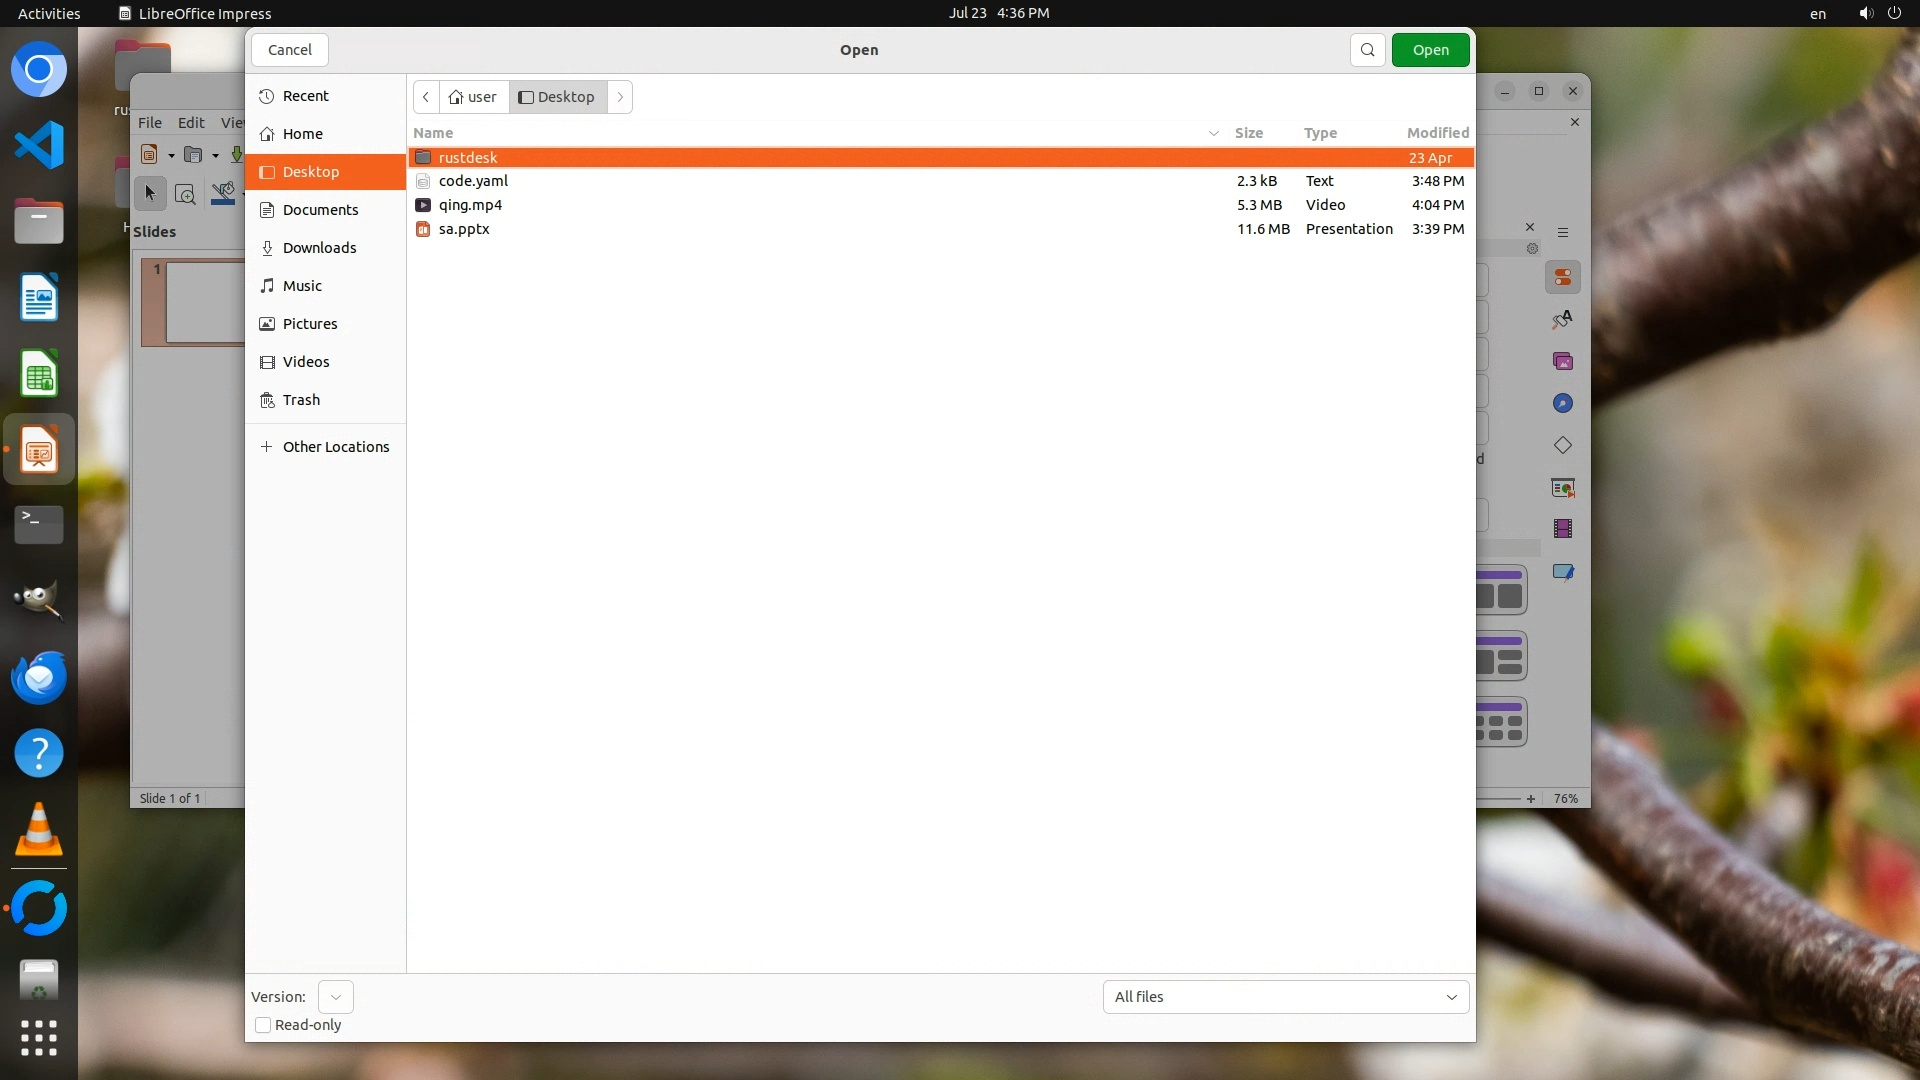The image size is (1920, 1080).
Task: Open the All files filter dropdown
Action: point(1285,997)
